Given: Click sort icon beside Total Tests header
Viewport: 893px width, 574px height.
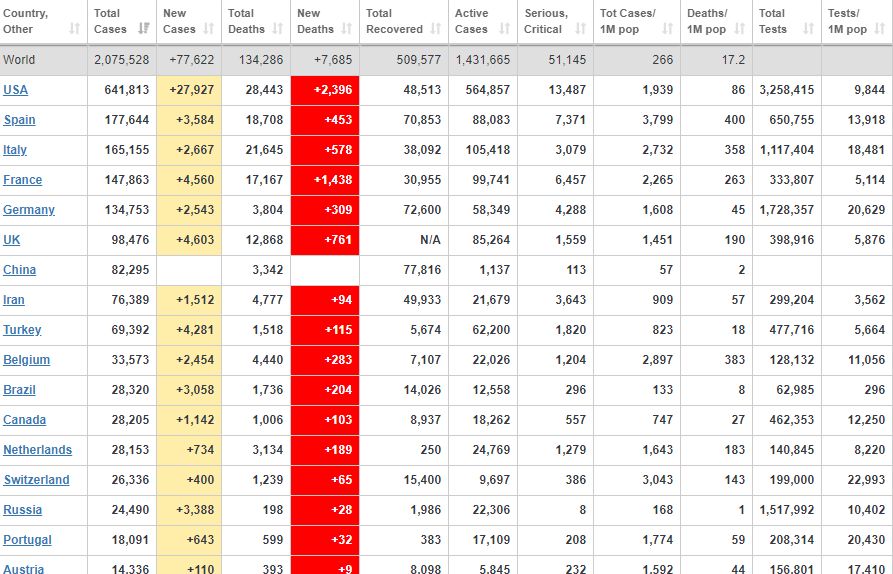Looking at the screenshot, I should click(x=807, y=29).
